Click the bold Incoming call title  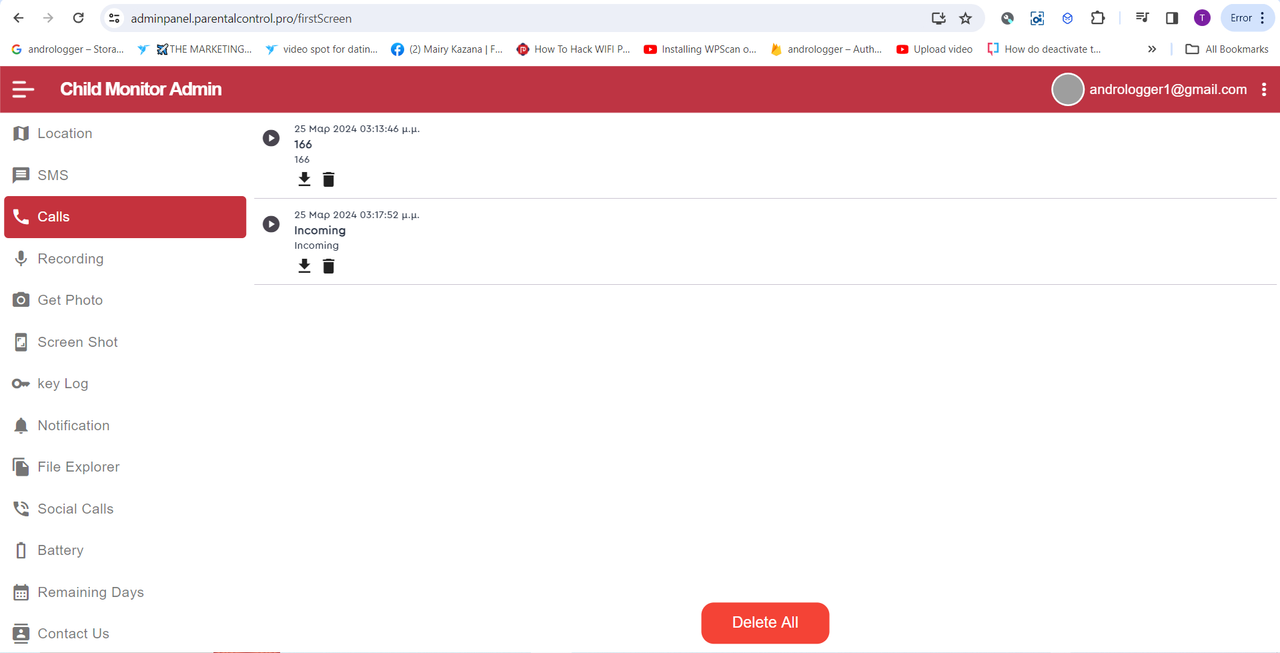click(x=320, y=230)
